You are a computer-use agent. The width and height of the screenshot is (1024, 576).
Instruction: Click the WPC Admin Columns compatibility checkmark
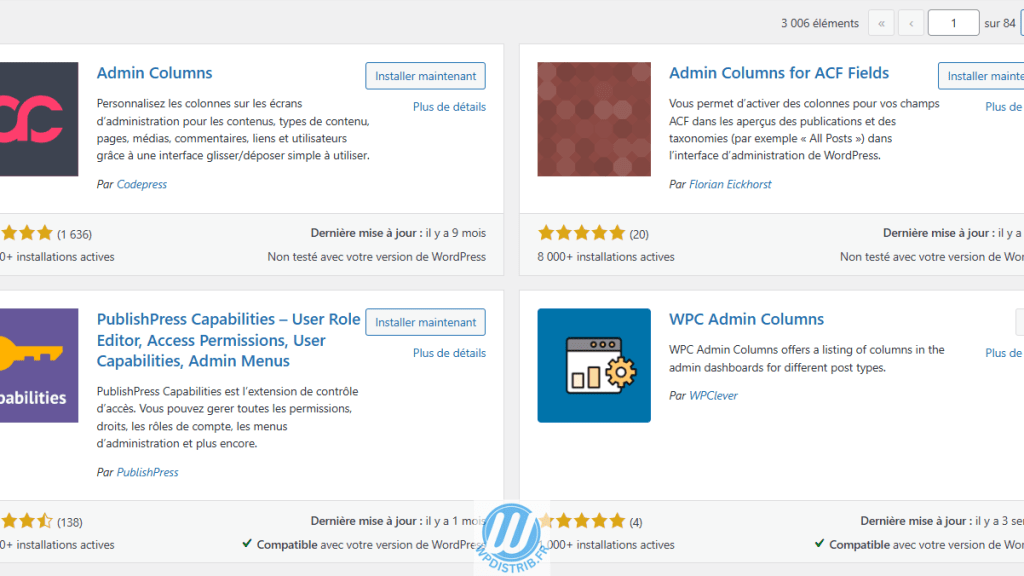820,543
